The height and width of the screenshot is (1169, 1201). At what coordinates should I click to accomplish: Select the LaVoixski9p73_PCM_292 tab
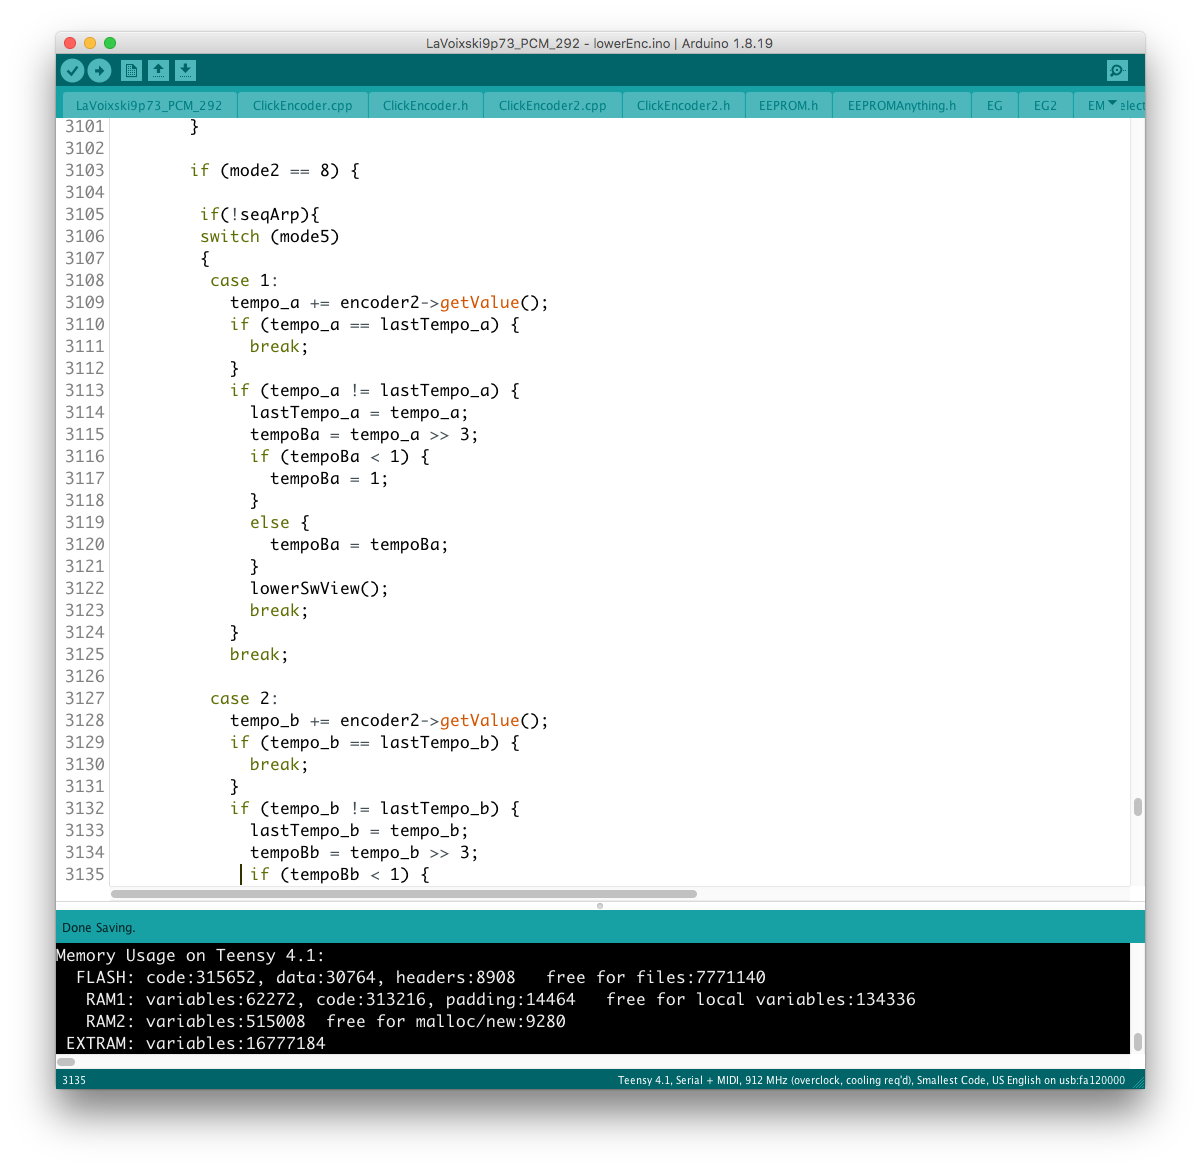tap(149, 105)
